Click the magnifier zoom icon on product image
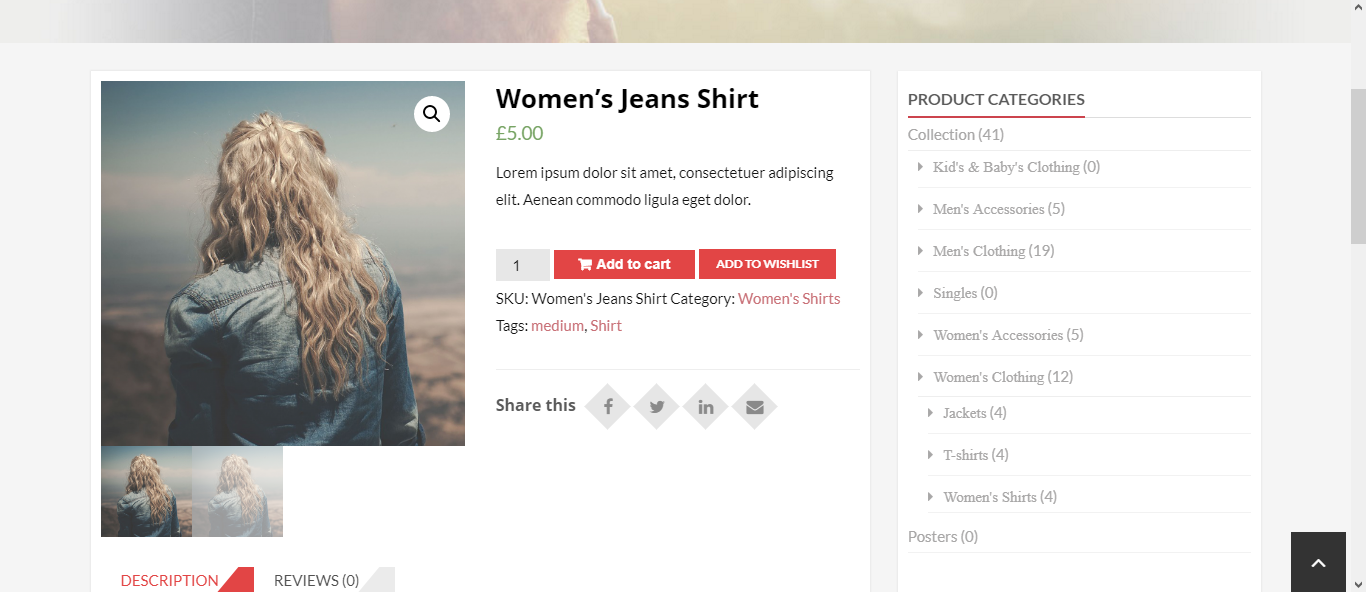This screenshot has width=1366, height=592. 432,114
